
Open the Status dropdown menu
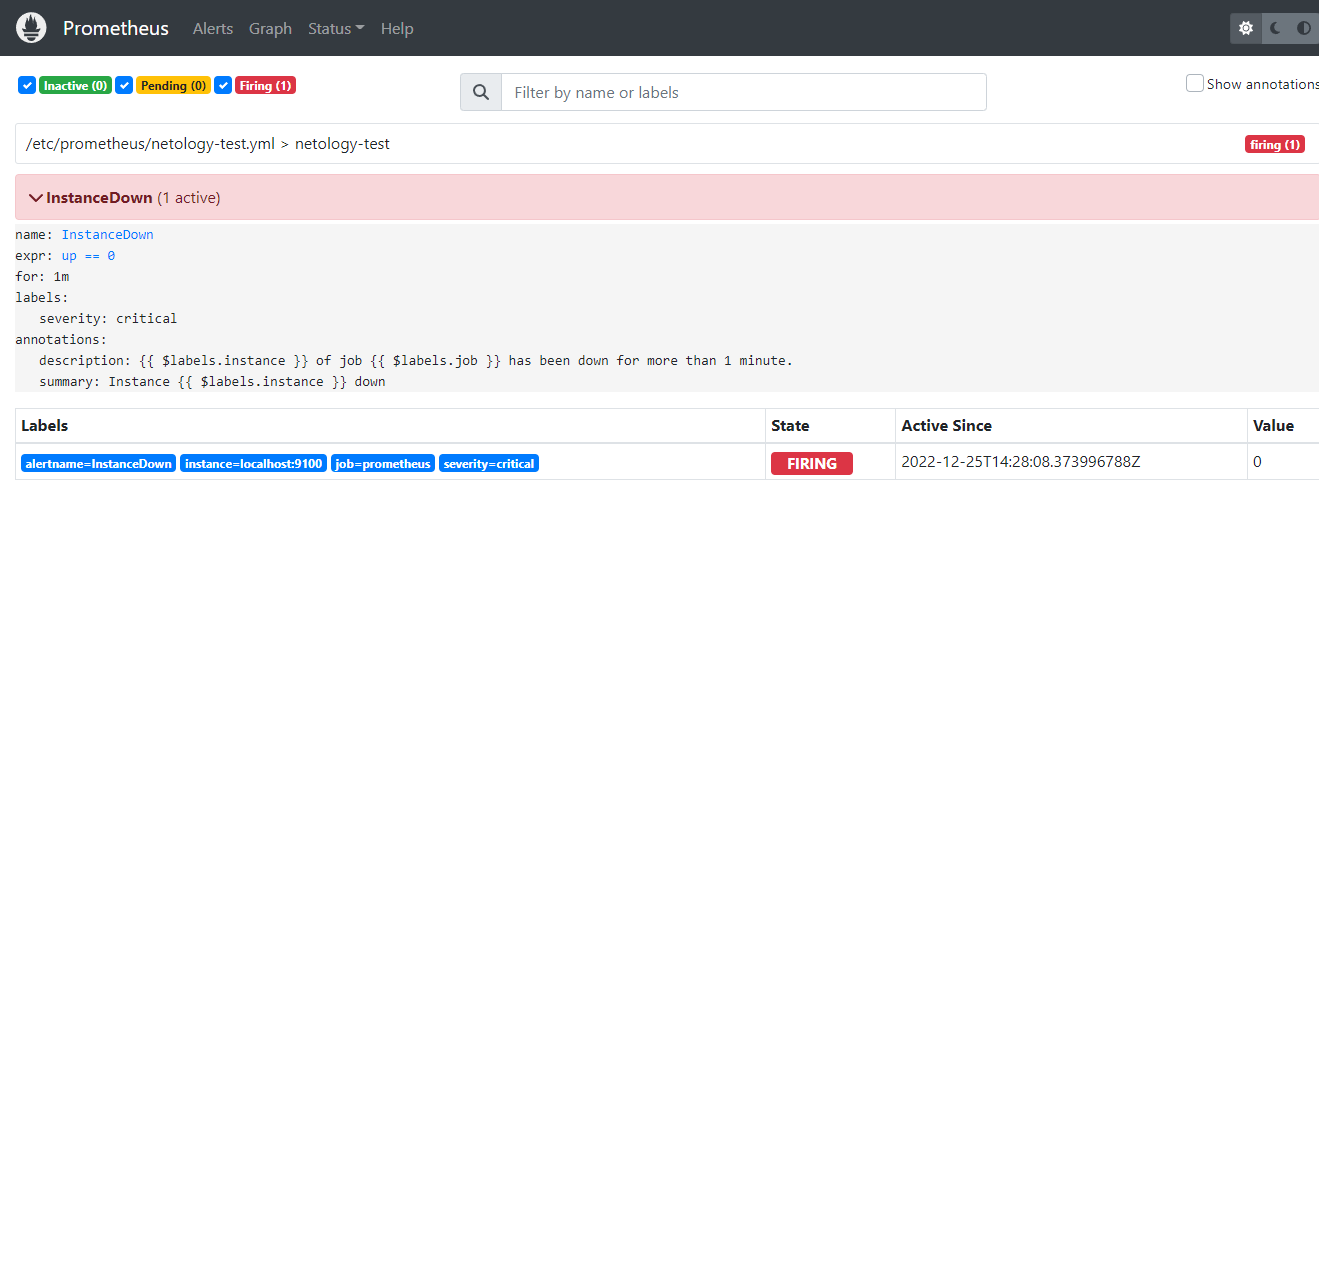pyautogui.click(x=336, y=29)
